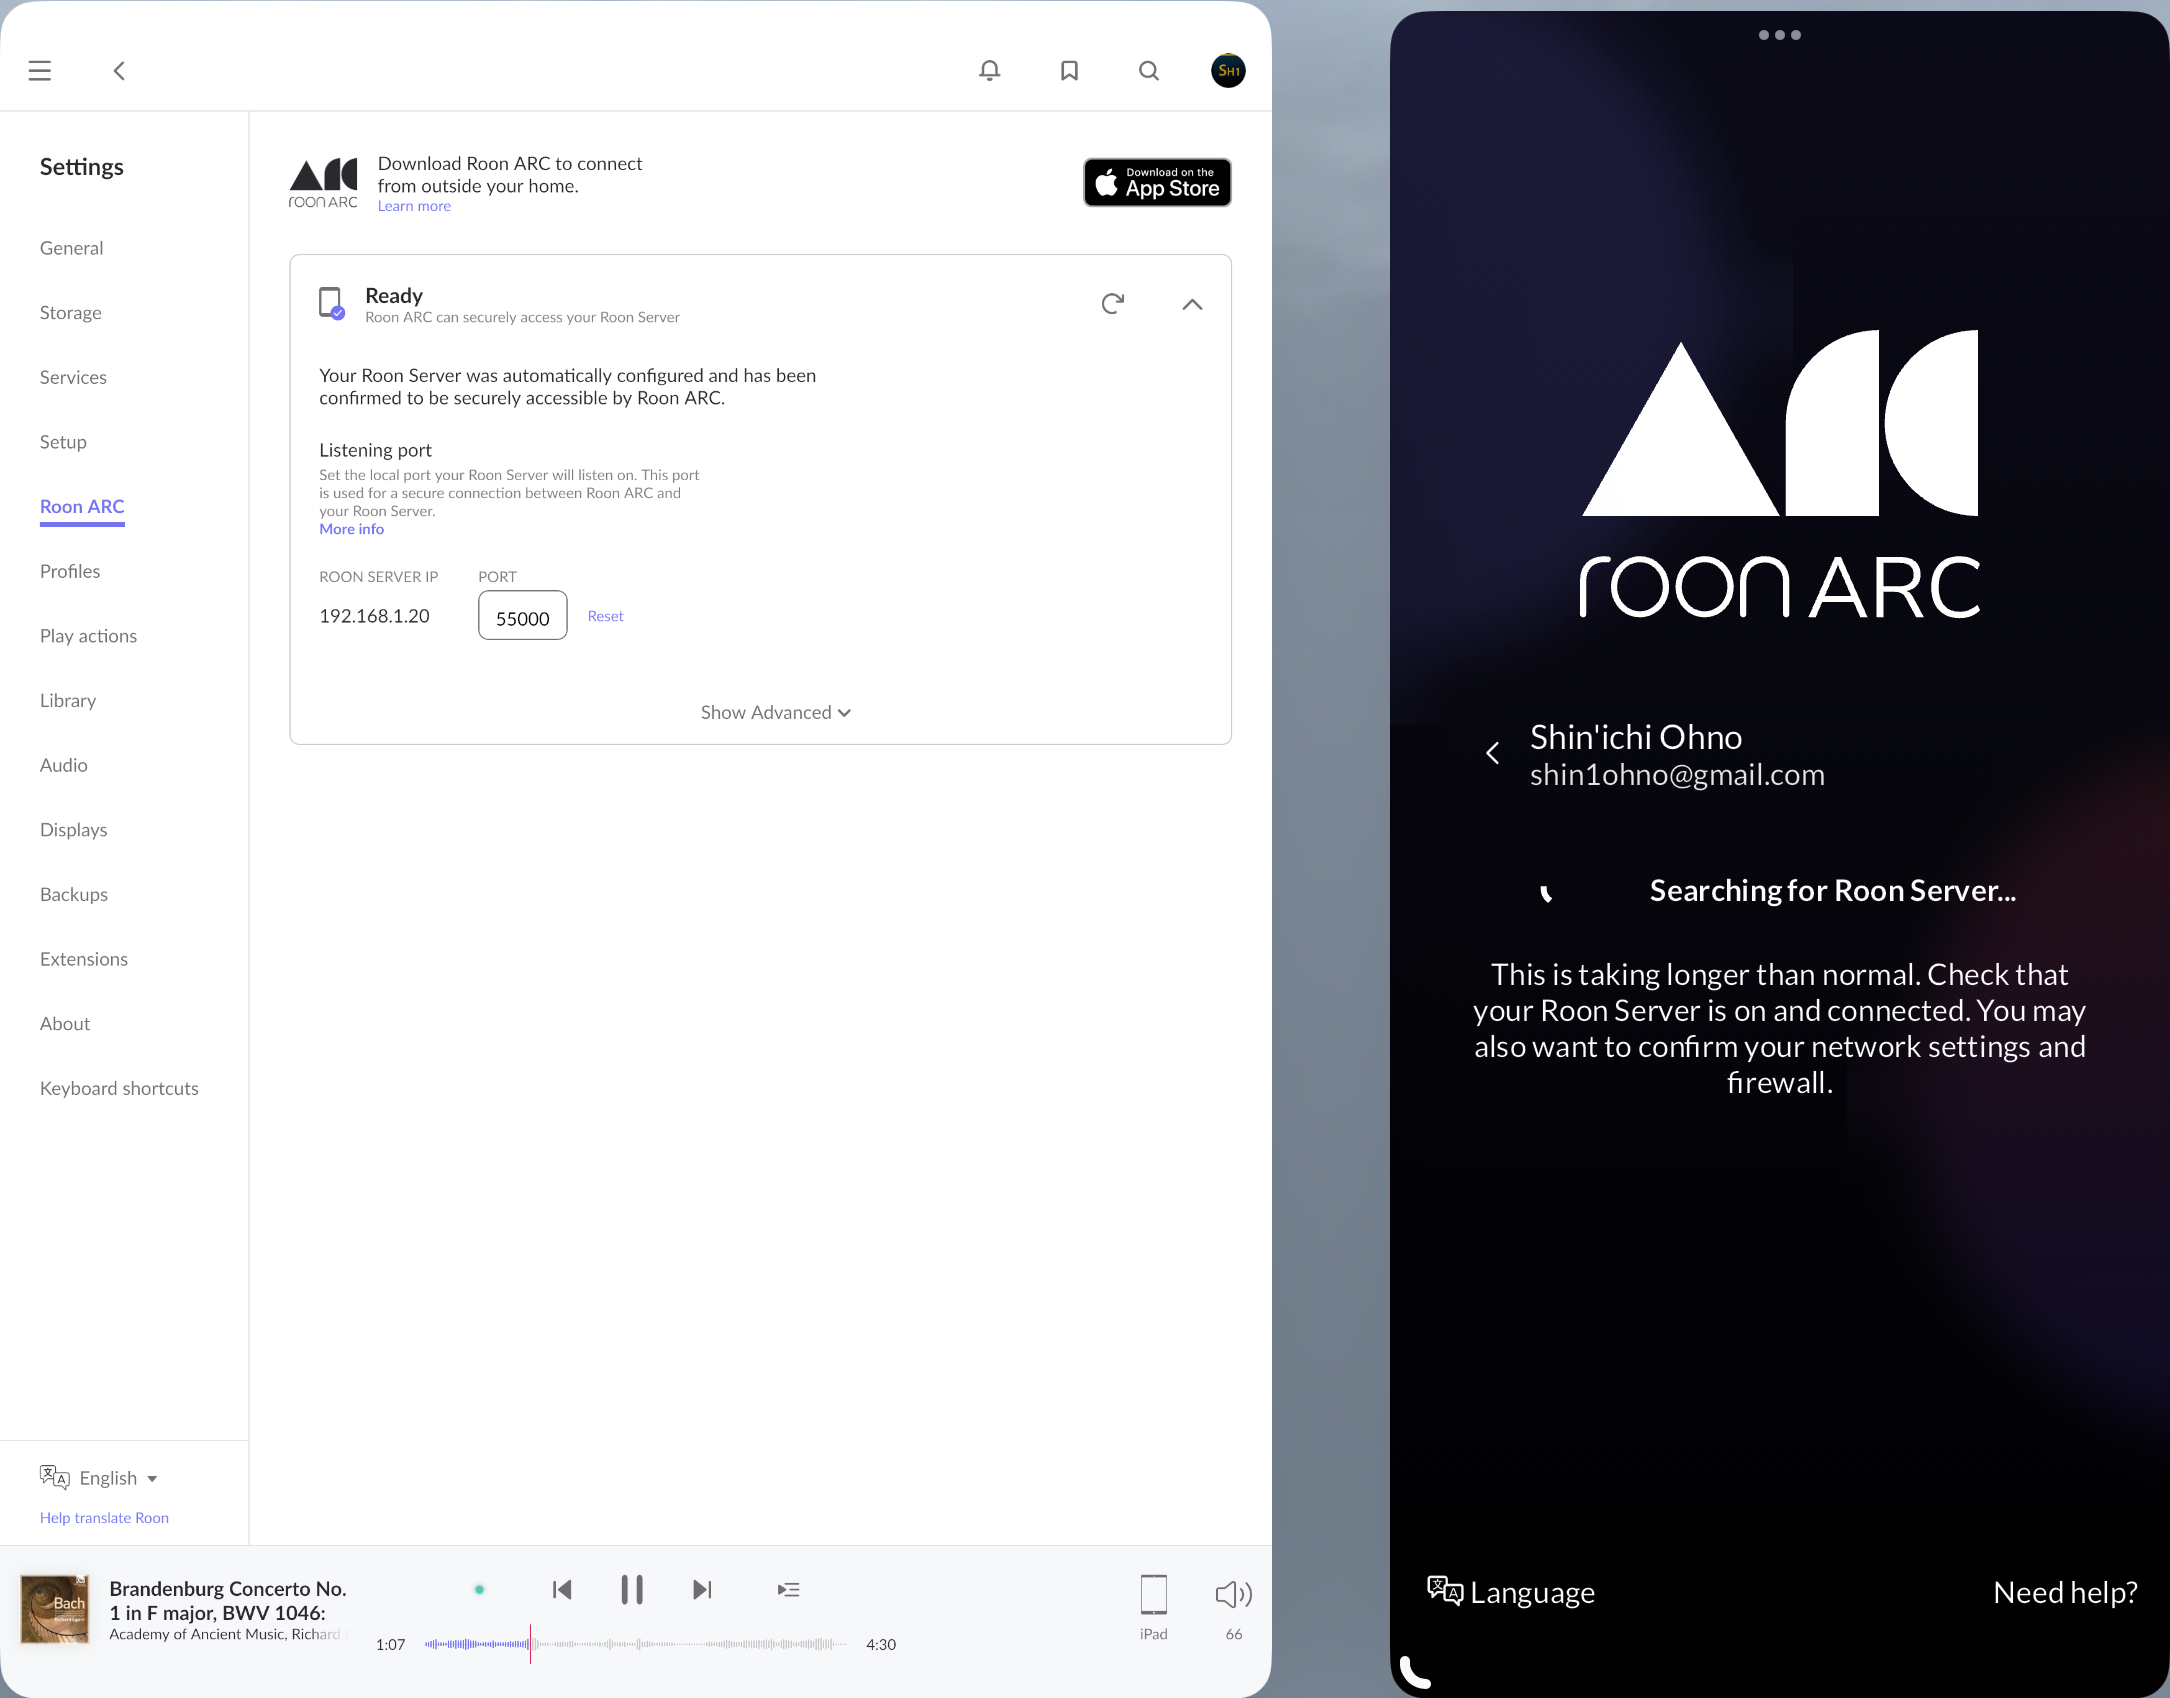Open the hamburger navigation menu

(x=39, y=71)
